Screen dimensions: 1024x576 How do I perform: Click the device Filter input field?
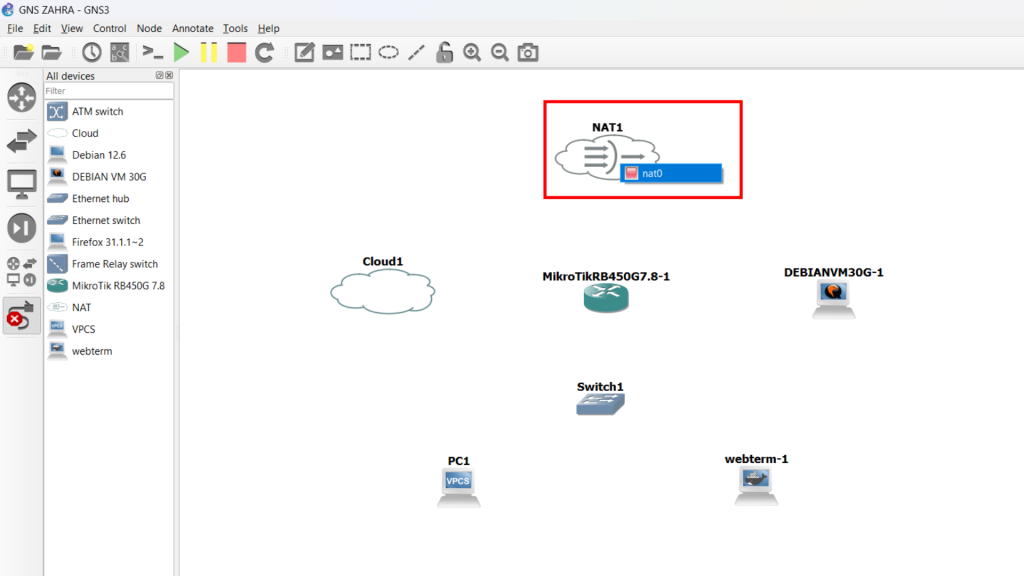tap(108, 91)
